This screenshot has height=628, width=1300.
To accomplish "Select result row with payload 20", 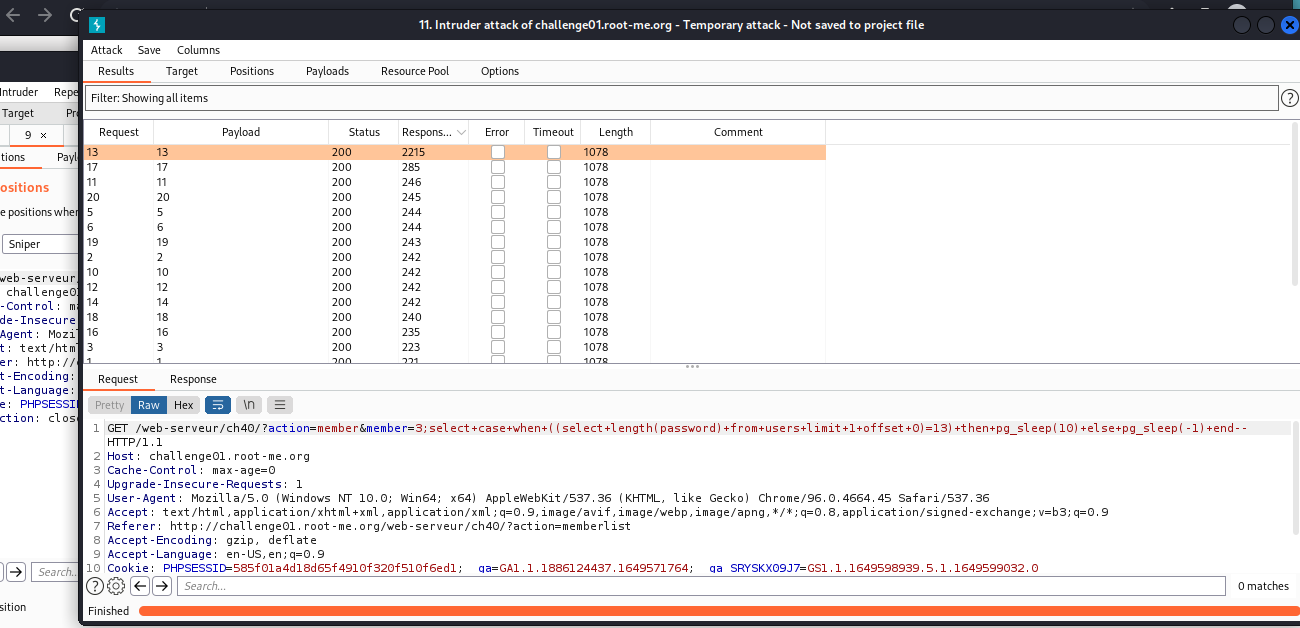I will (x=455, y=197).
